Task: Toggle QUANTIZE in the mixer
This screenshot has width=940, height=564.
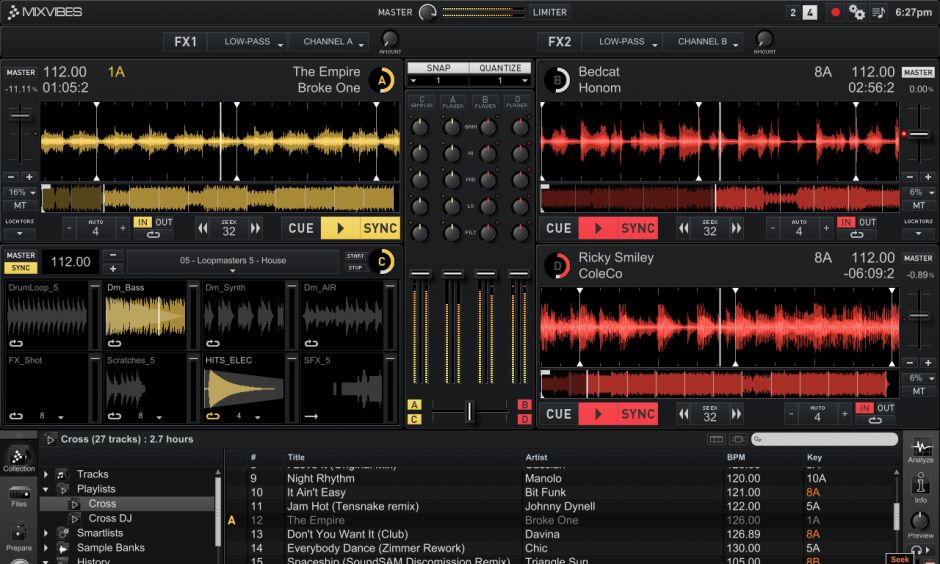Action: click(x=500, y=68)
